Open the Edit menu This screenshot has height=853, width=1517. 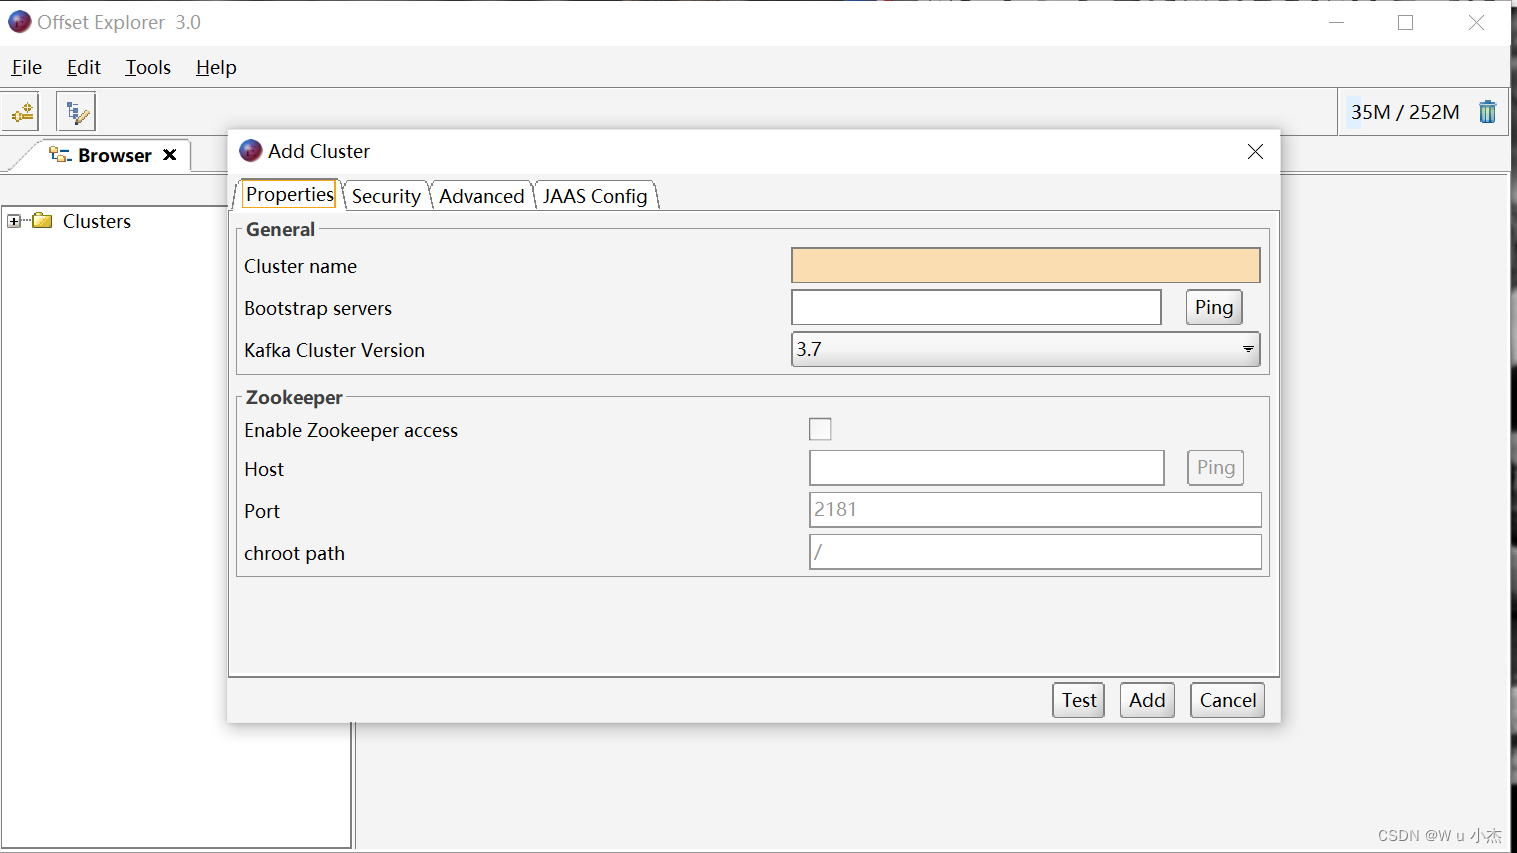(84, 67)
